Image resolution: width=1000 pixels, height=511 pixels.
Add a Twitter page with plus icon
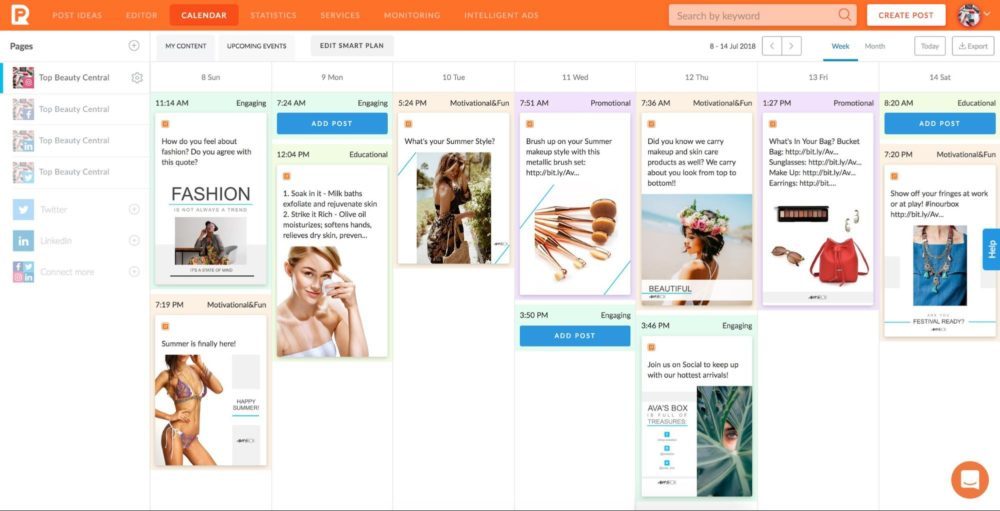134,209
